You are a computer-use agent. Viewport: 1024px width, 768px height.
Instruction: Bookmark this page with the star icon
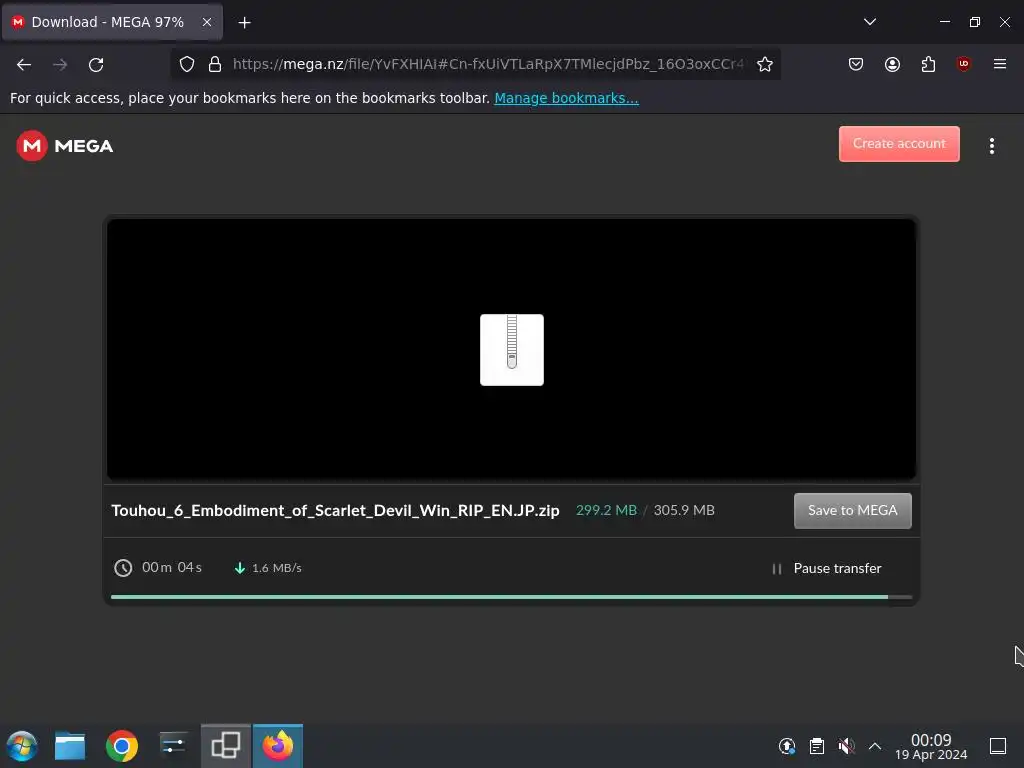765,64
